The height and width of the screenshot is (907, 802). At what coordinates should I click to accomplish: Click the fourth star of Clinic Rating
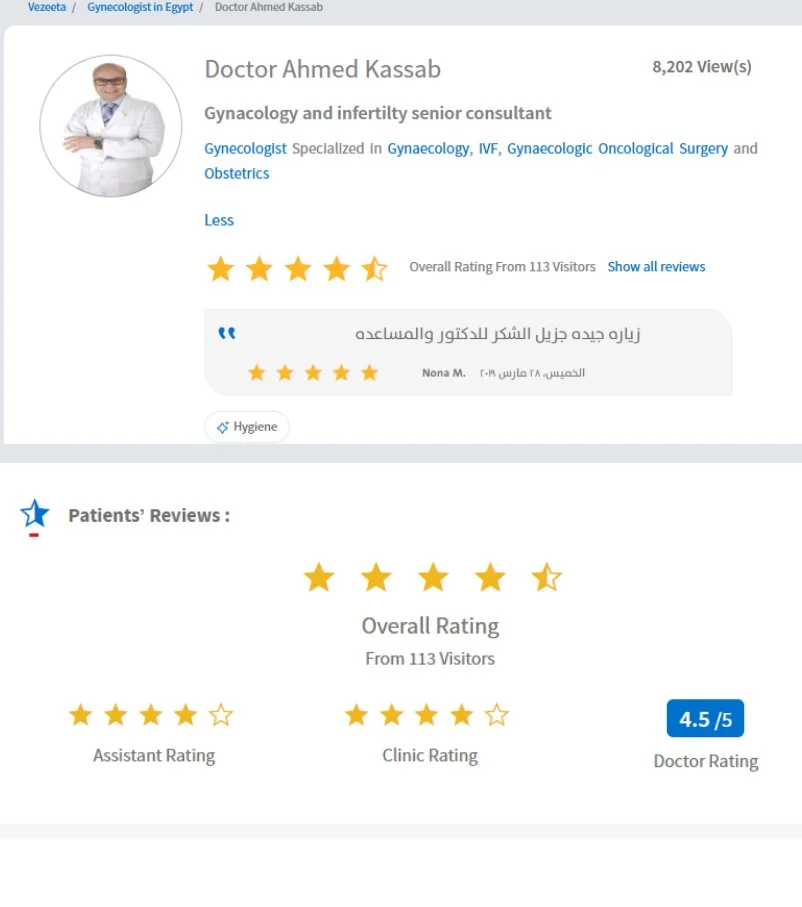tap(461, 714)
